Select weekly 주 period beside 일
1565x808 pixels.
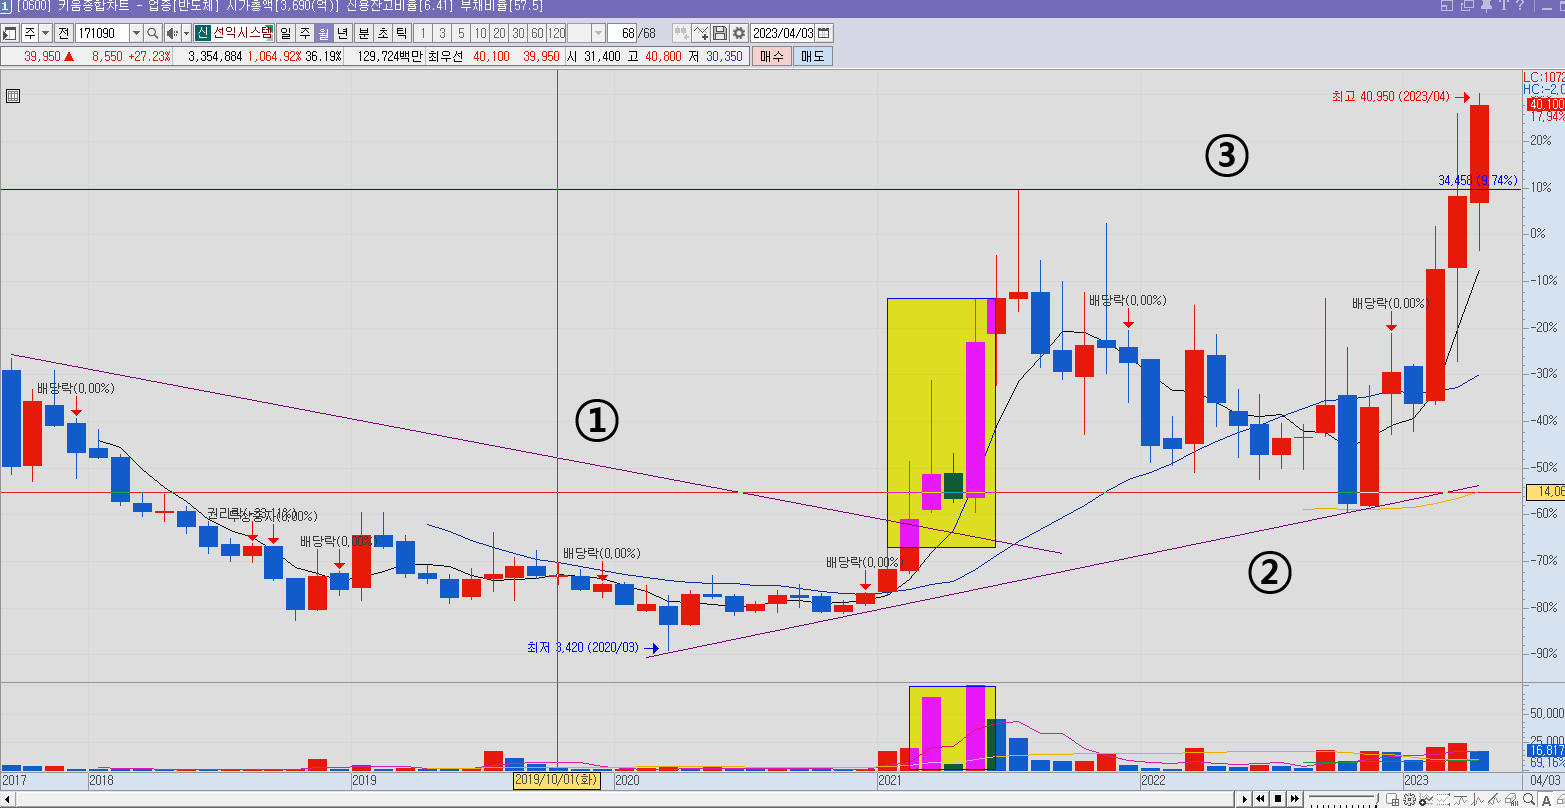[305, 33]
